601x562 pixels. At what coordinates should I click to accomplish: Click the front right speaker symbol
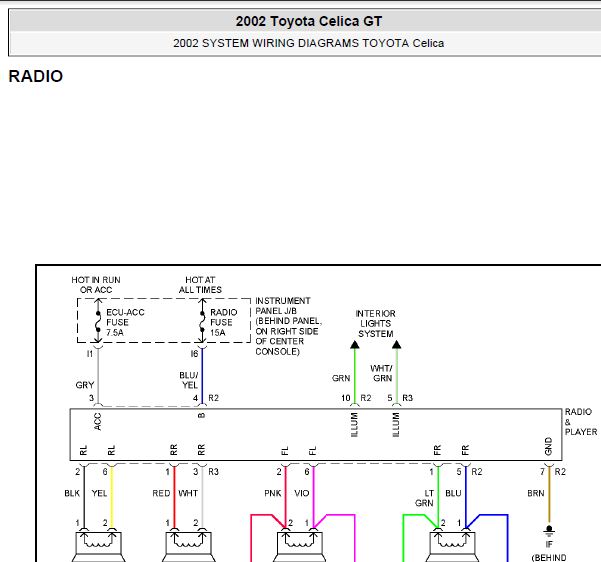pyautogui.click(x=452, y=546)
